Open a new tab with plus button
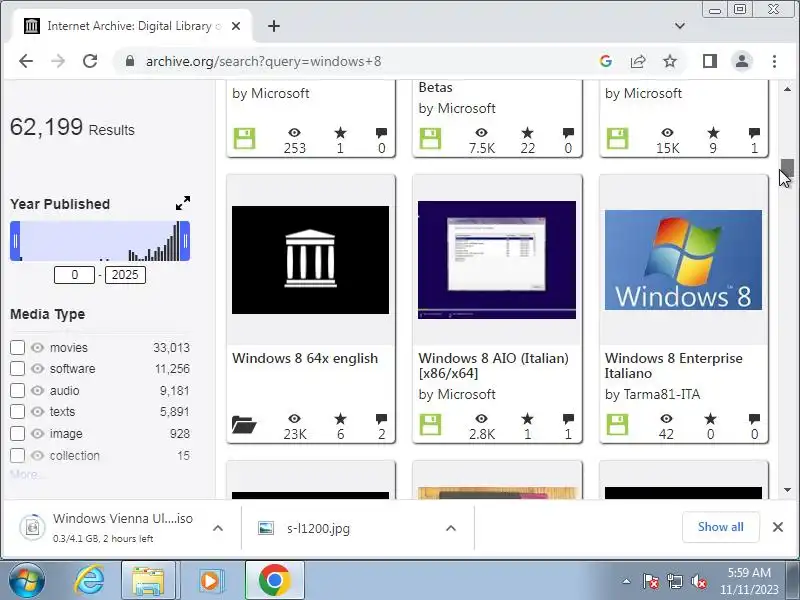 click(274, 26)
